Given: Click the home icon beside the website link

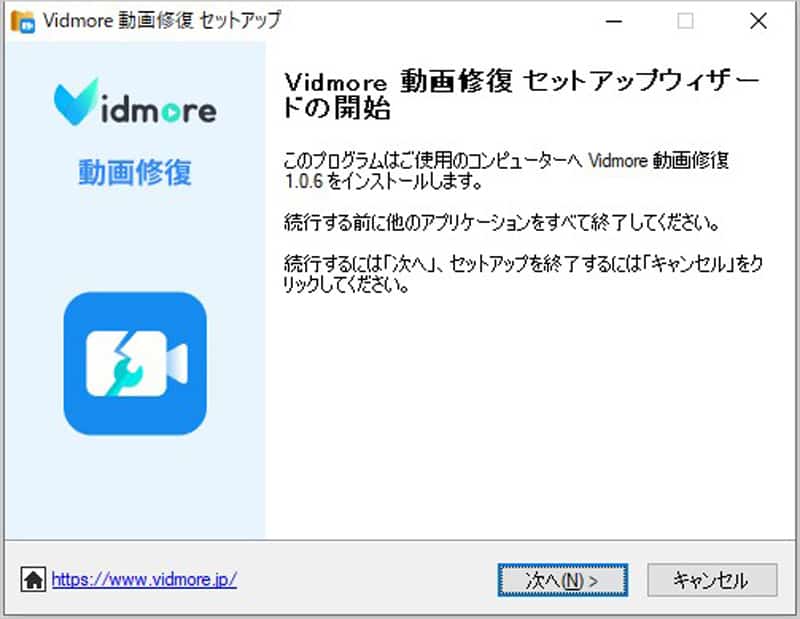Looking at the screenshot, I should pos(35,580).
